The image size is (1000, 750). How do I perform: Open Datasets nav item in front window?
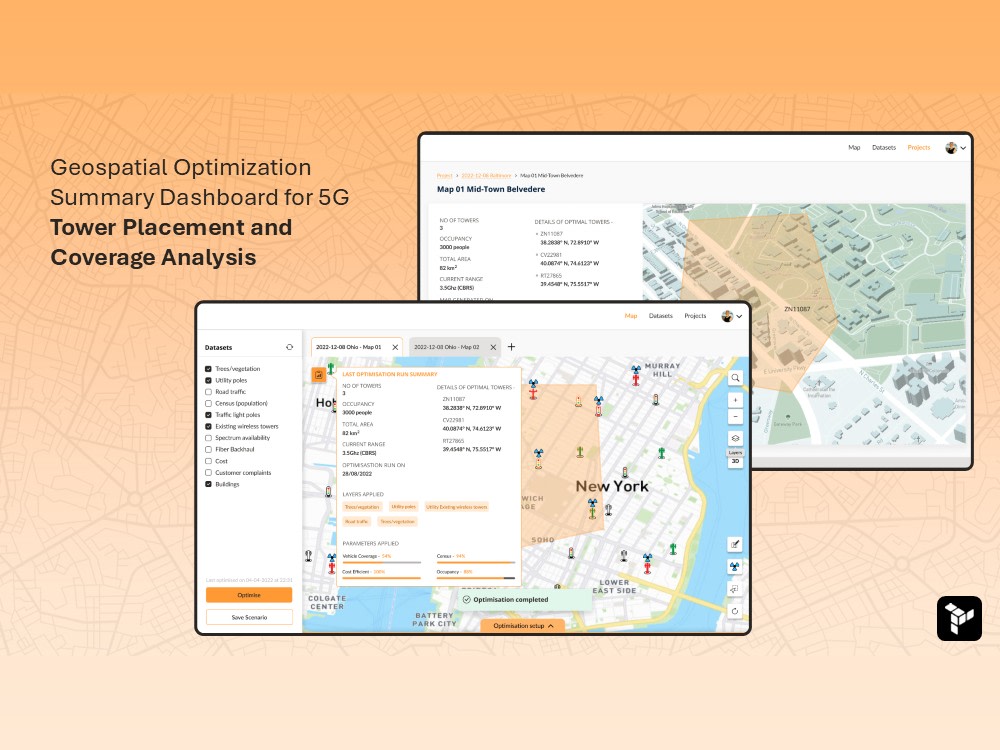coord(661,316)
